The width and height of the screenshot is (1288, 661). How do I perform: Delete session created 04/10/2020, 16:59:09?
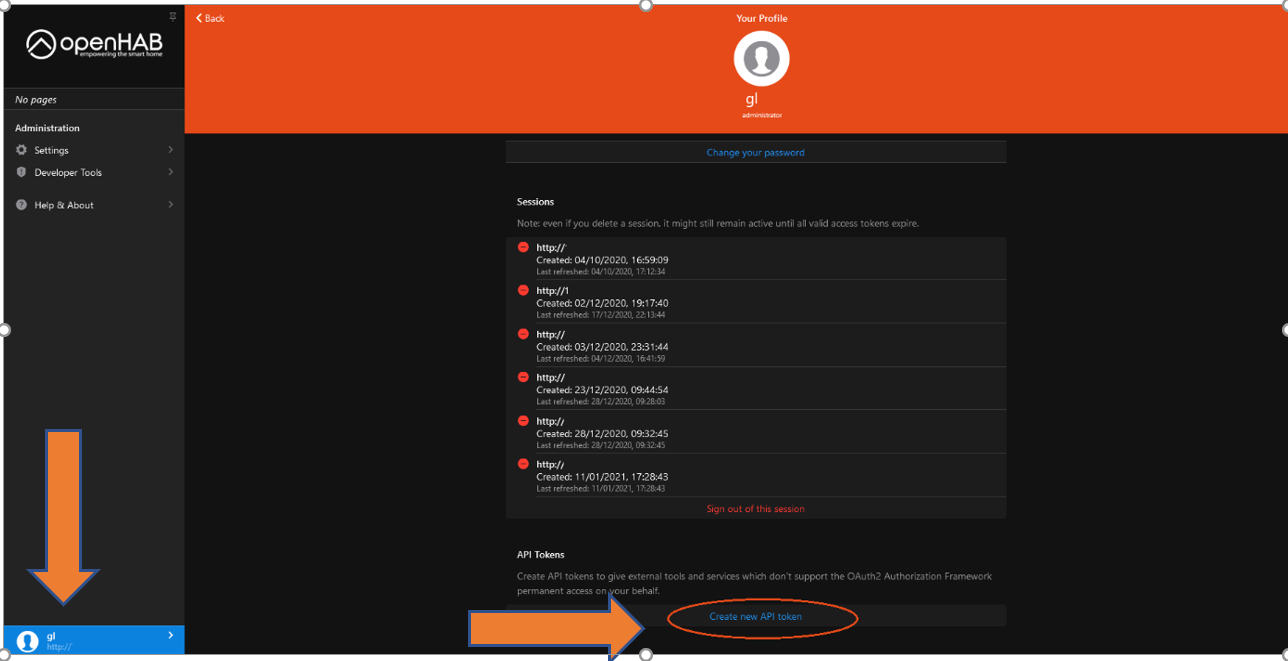[x=523, y=247]
